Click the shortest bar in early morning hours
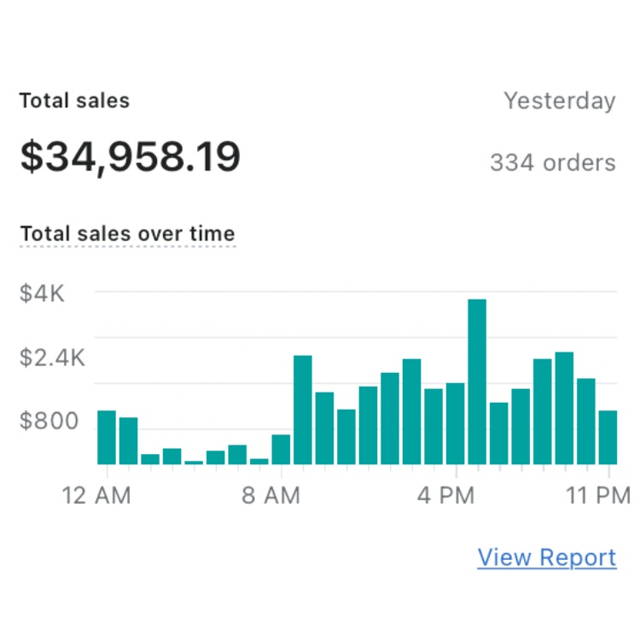This screenshot has width=640, height=640. coord(193,462)
